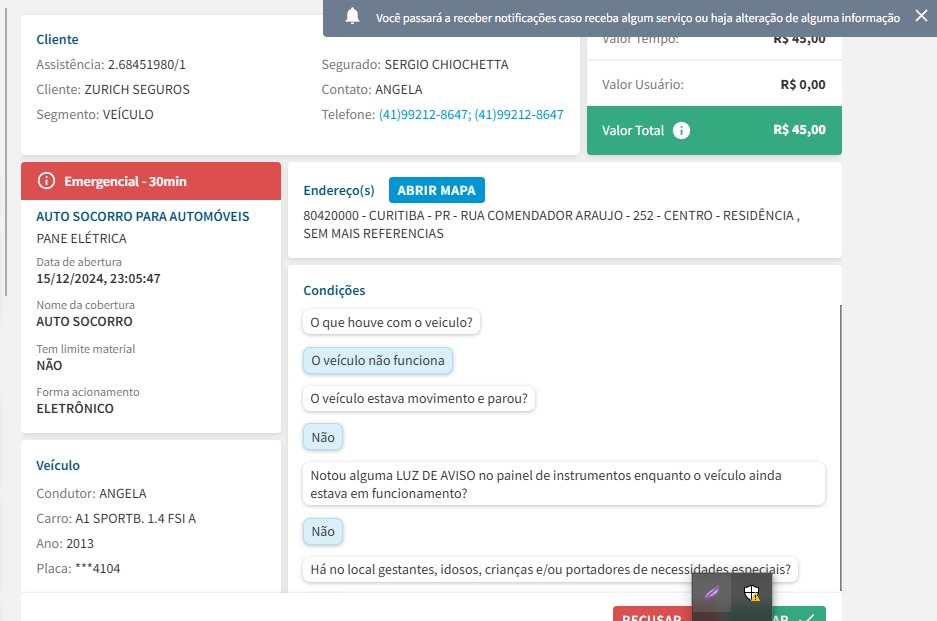Click the Condições section heading

(334, 290)
